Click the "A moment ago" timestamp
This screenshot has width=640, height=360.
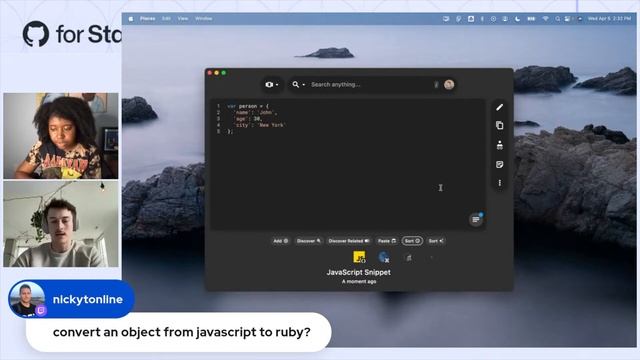point(359,282)
